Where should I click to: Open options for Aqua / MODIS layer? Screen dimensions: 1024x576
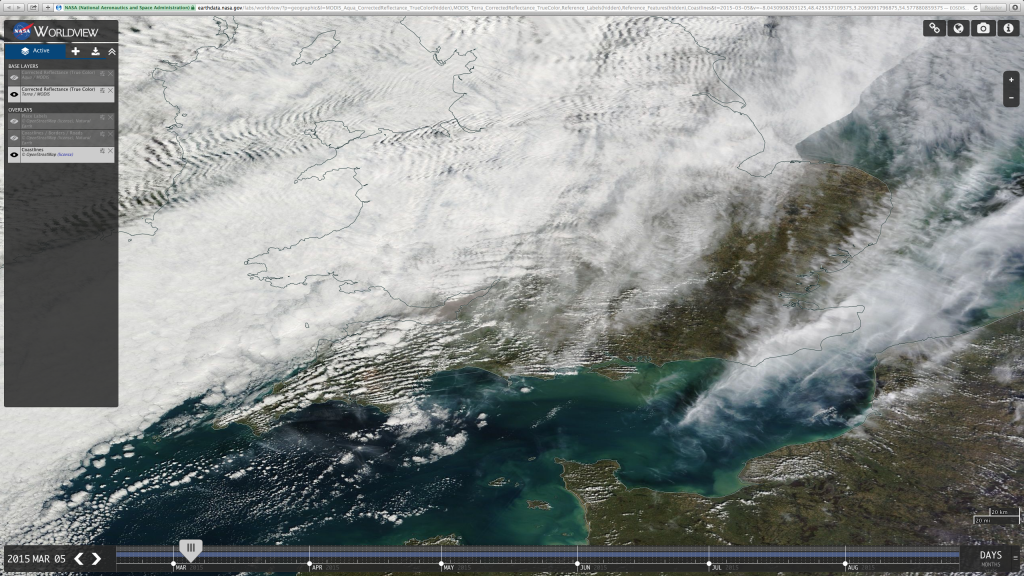tap(103, 73)
